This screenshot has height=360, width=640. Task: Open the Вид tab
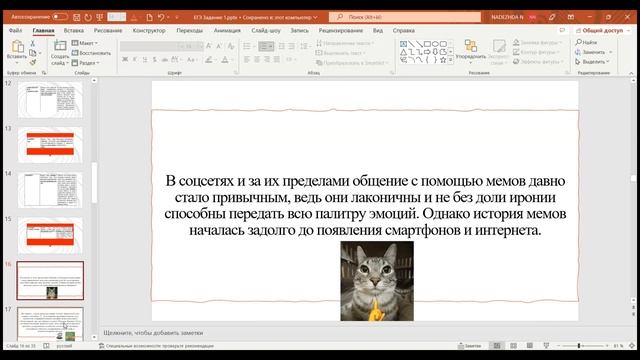[x=378, y=31]
